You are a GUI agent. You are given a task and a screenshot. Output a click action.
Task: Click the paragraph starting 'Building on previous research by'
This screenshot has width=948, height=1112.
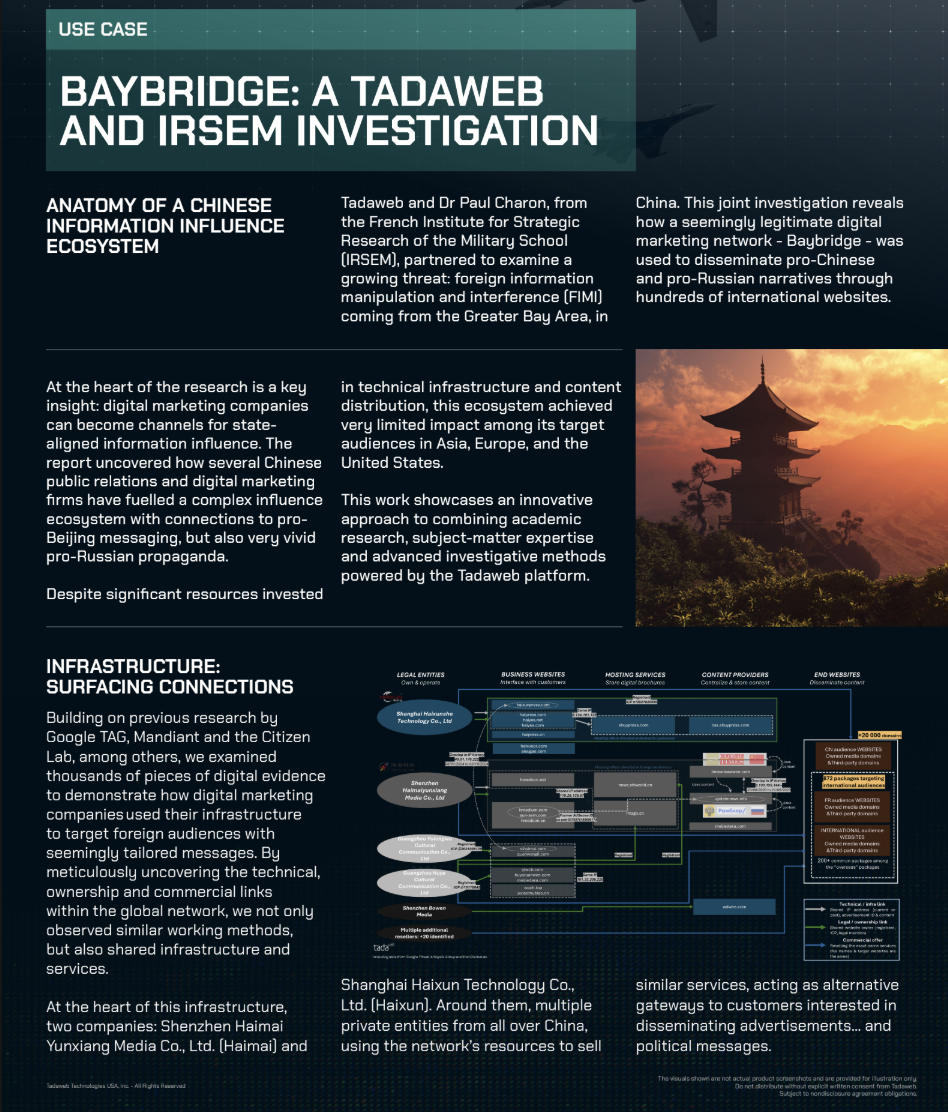point(186,843)
